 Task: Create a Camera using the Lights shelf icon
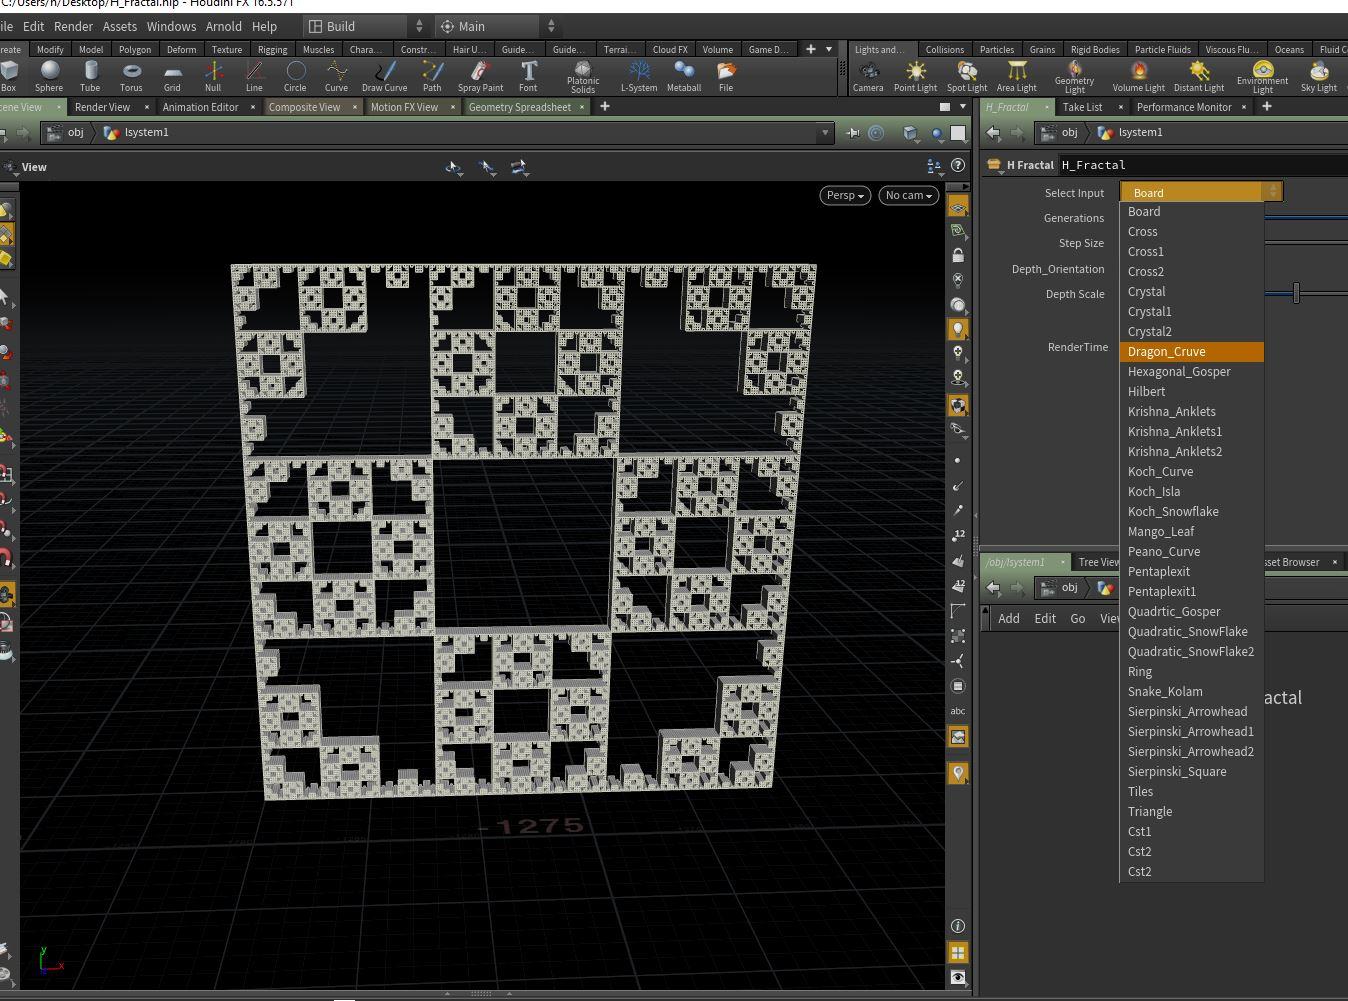(868, 75)
